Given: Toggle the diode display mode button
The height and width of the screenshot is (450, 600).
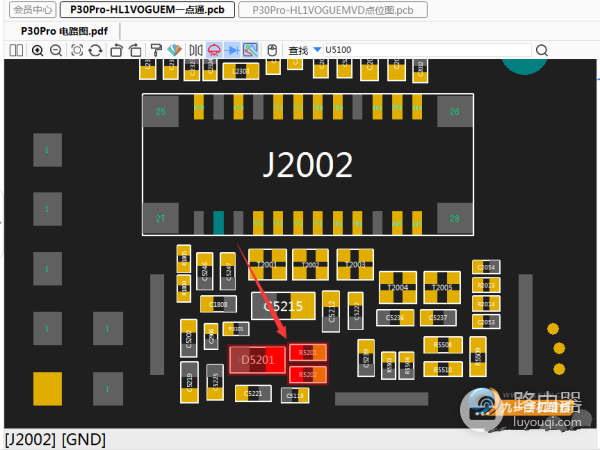Looking at the screenshot, I should [x=232, y=50].
